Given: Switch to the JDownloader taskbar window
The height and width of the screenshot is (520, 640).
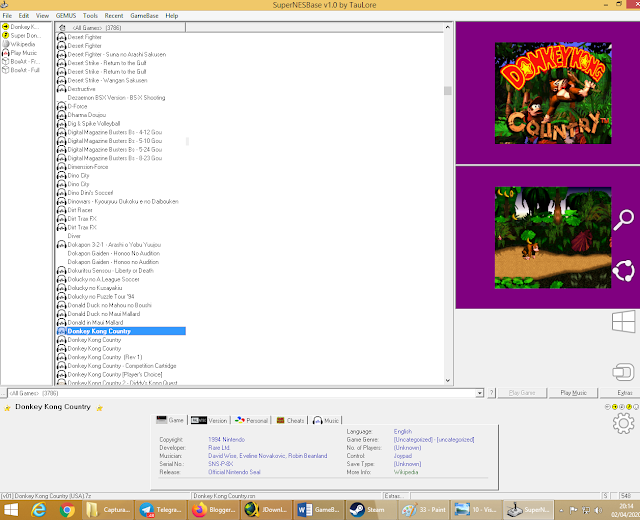Looking at the screenshot, I should 266,510.
